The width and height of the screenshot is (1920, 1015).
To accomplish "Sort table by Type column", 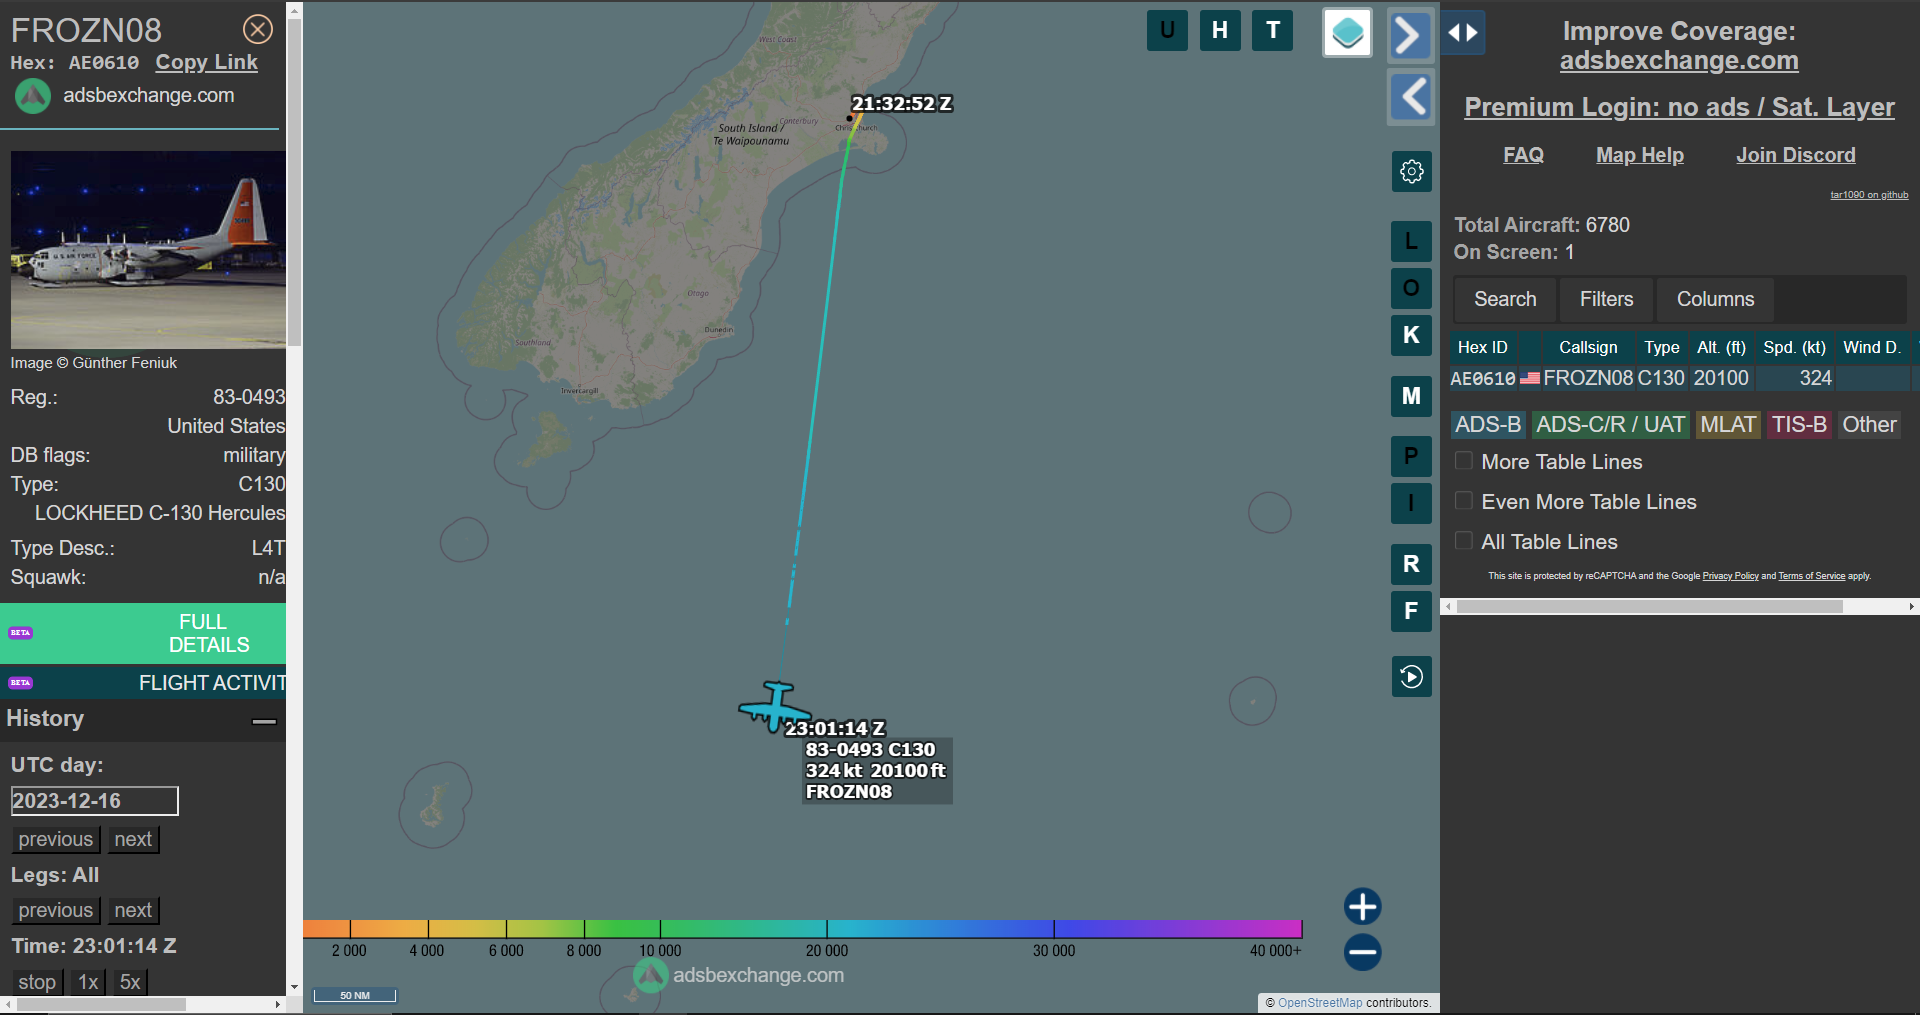I will 1661,348.
